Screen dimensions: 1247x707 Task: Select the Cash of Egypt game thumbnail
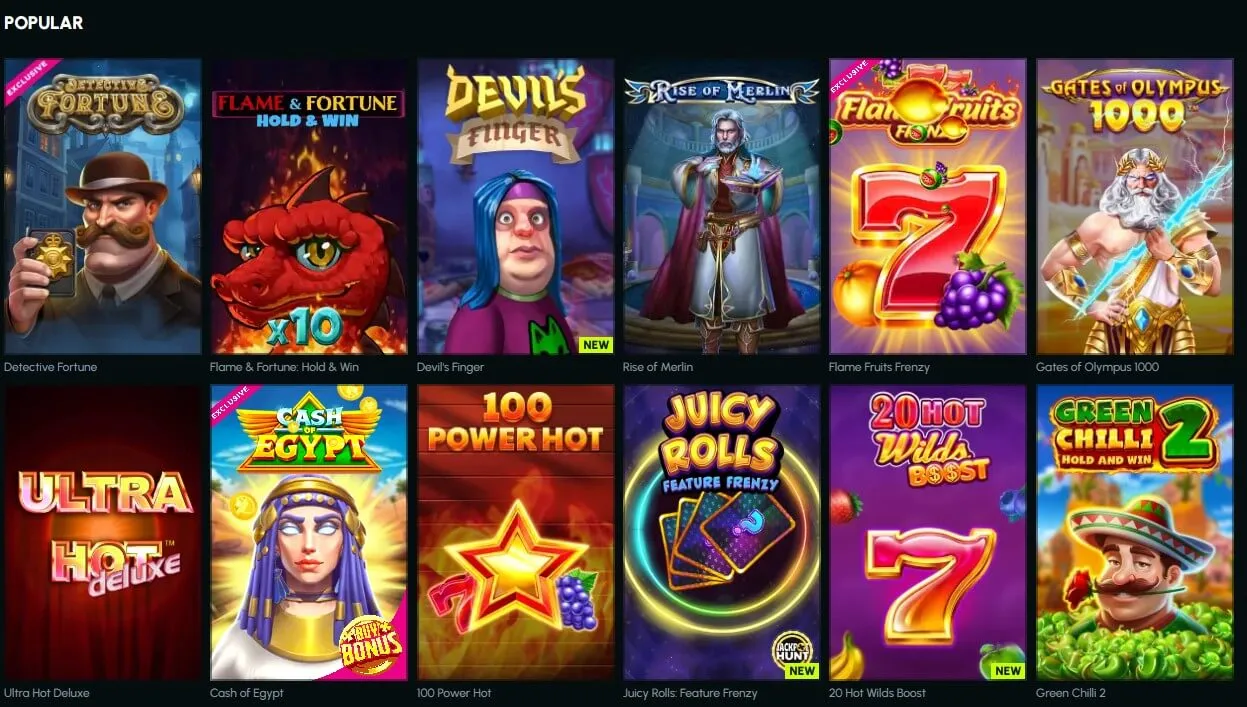tap(309, 532)
